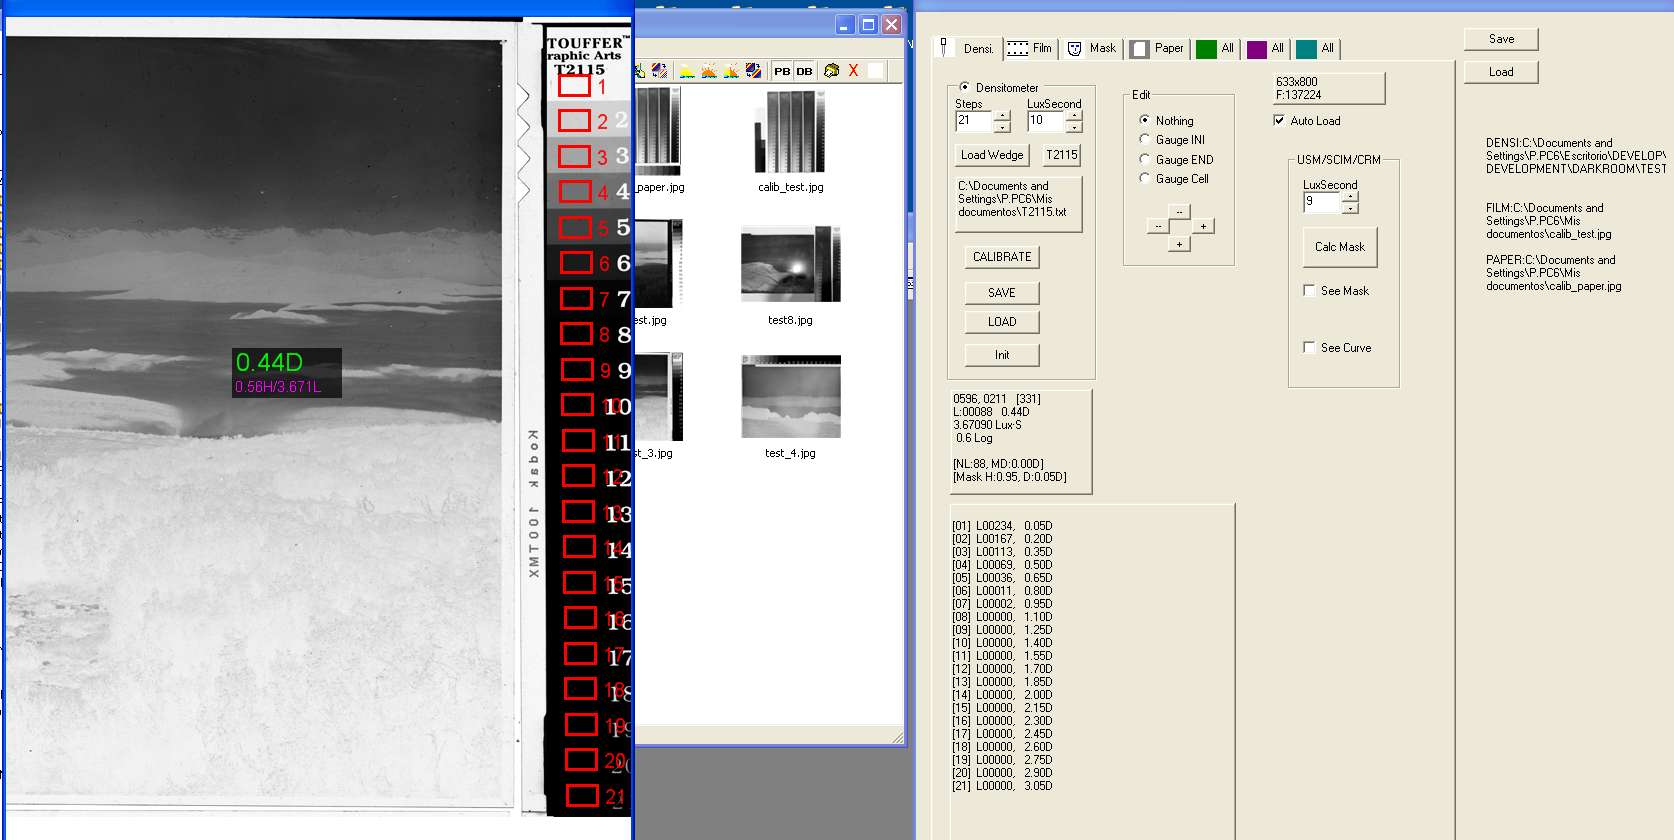
Task: Click the mask face icon on Mask tab
Action: [1075, 48]
